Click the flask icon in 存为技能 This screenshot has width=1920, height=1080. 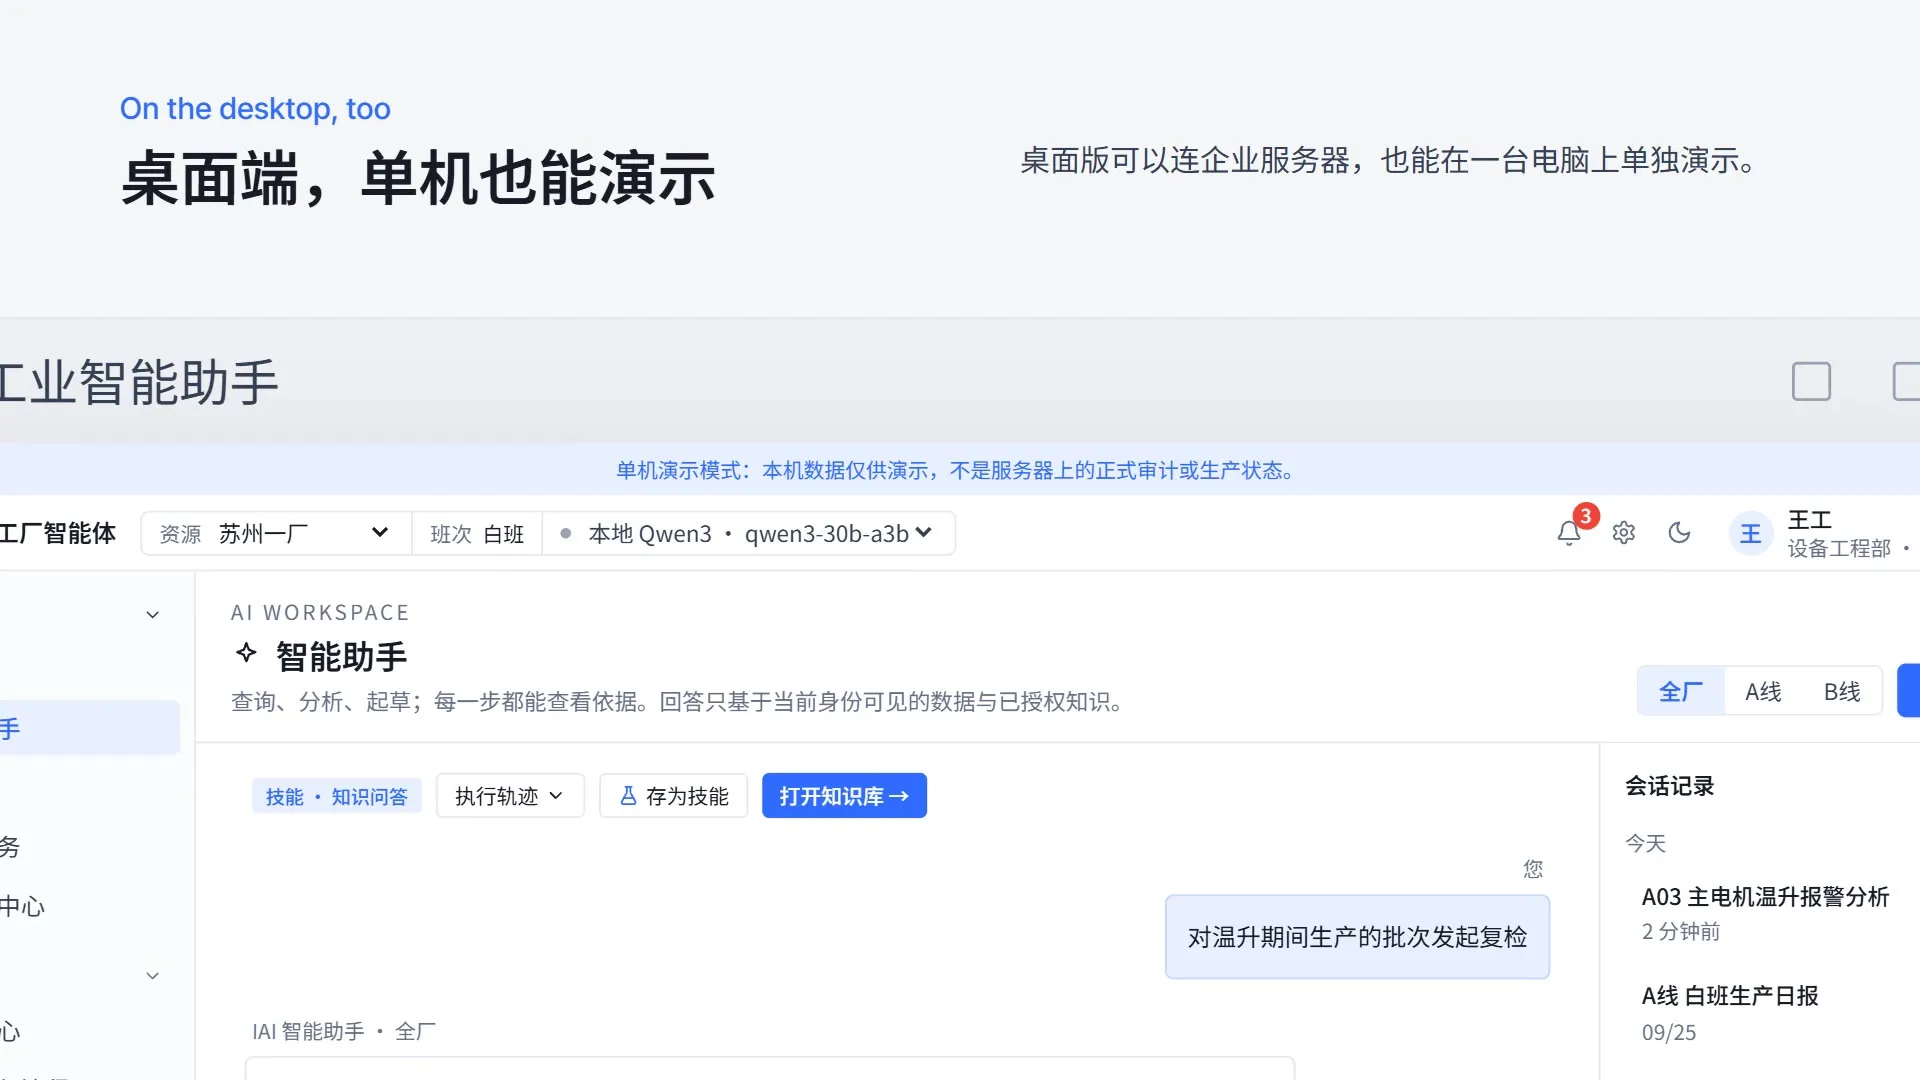(628, 796)
